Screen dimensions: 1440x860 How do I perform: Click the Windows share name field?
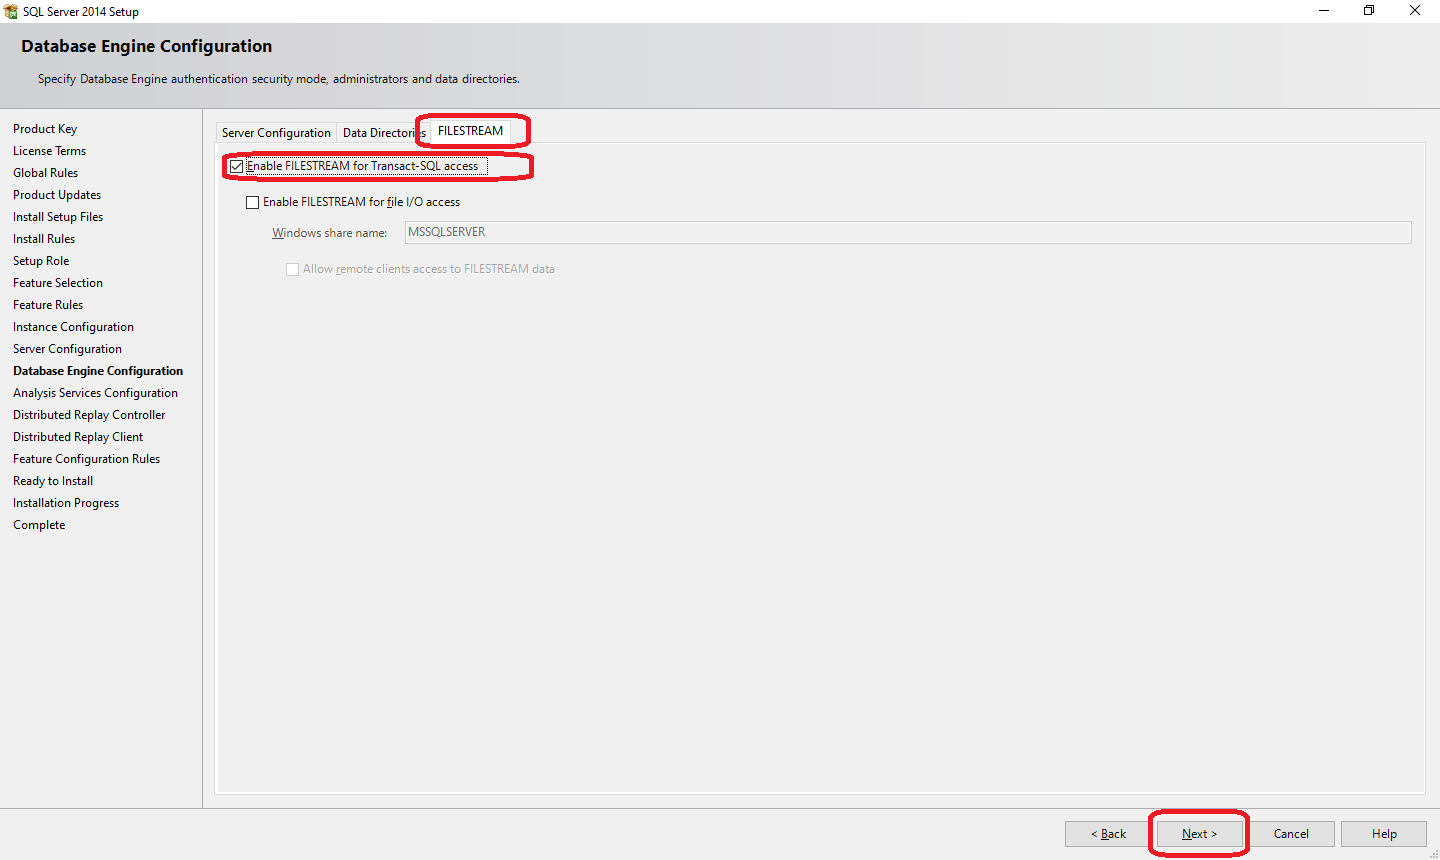pos(908,232)
